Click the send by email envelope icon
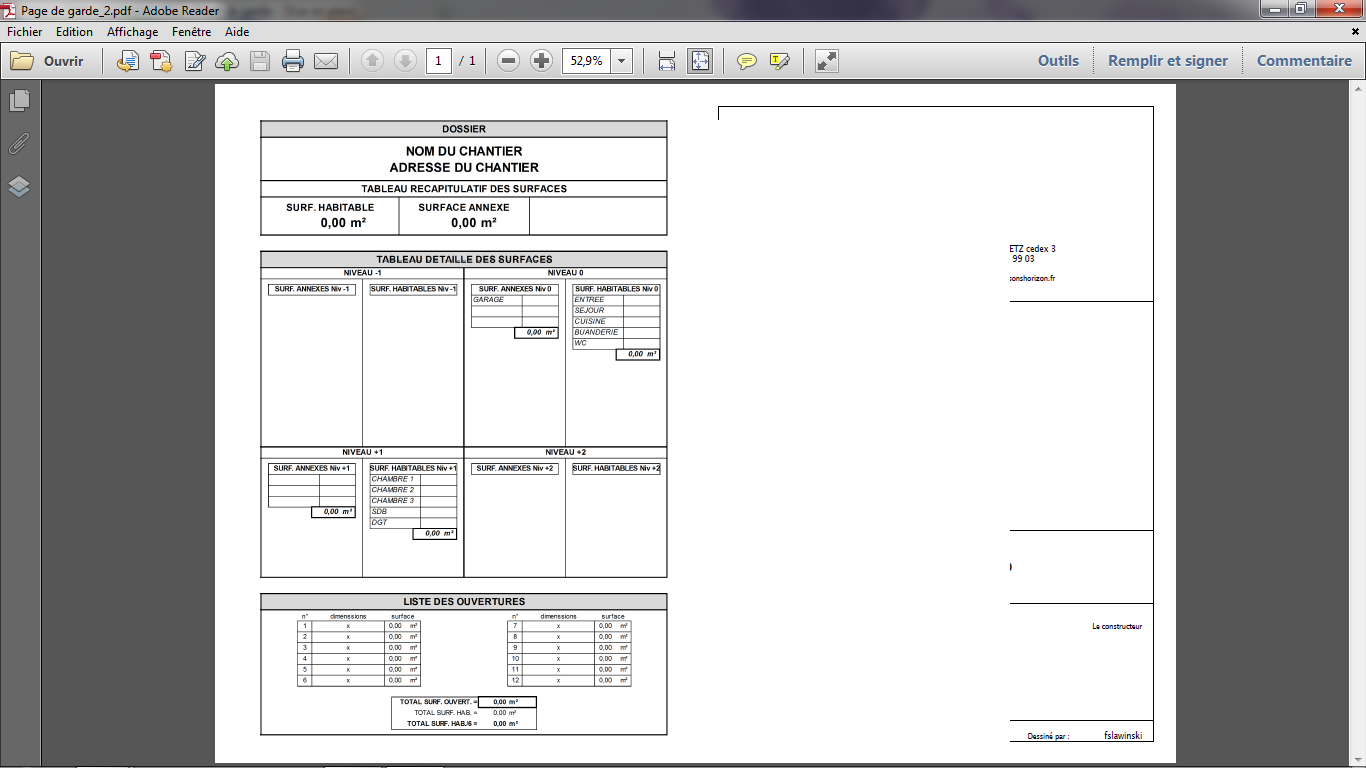The width and height of the screenshot is (1366, 768). [326, 61]
